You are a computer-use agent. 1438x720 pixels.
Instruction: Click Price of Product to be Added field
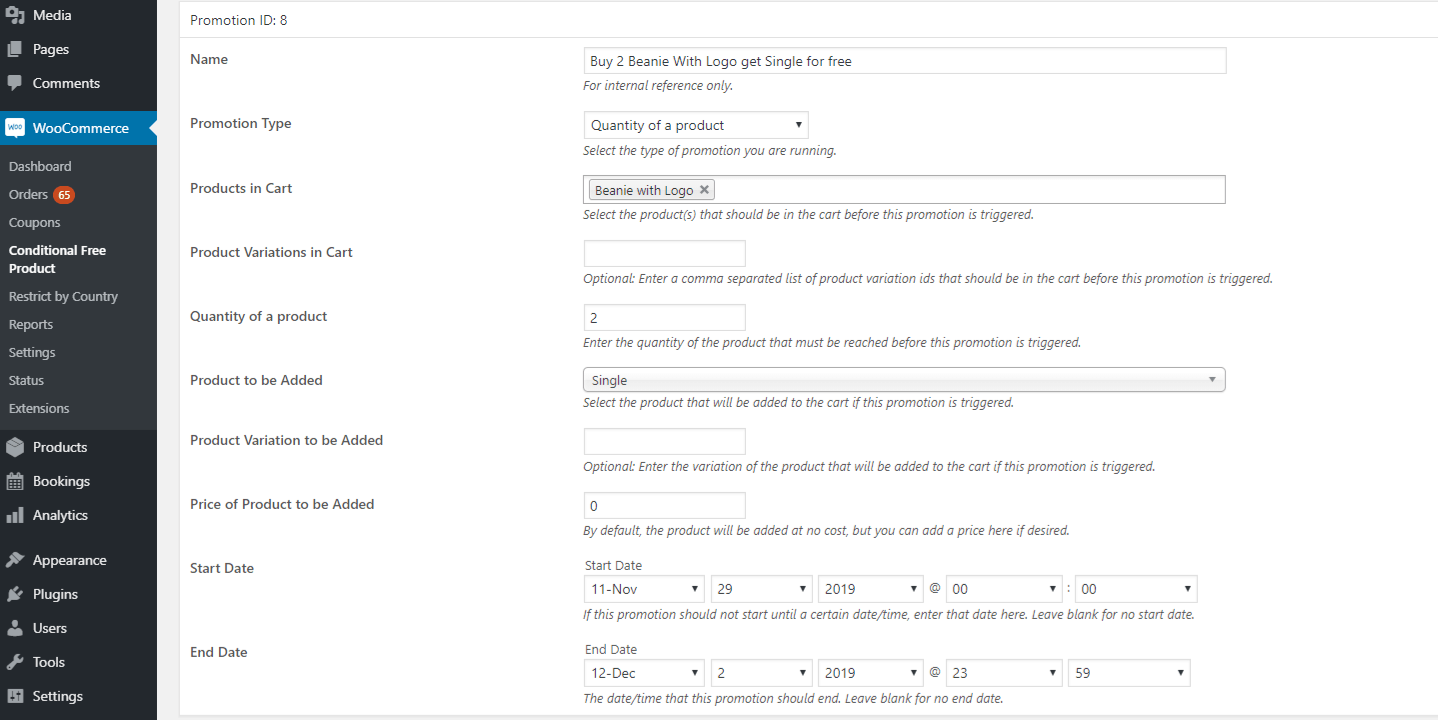click(664, 505)
